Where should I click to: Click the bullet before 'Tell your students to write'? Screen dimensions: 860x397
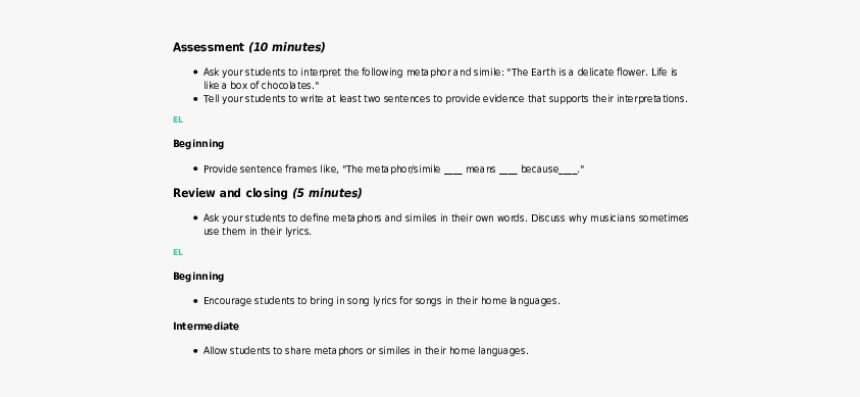tap(196, 99)
